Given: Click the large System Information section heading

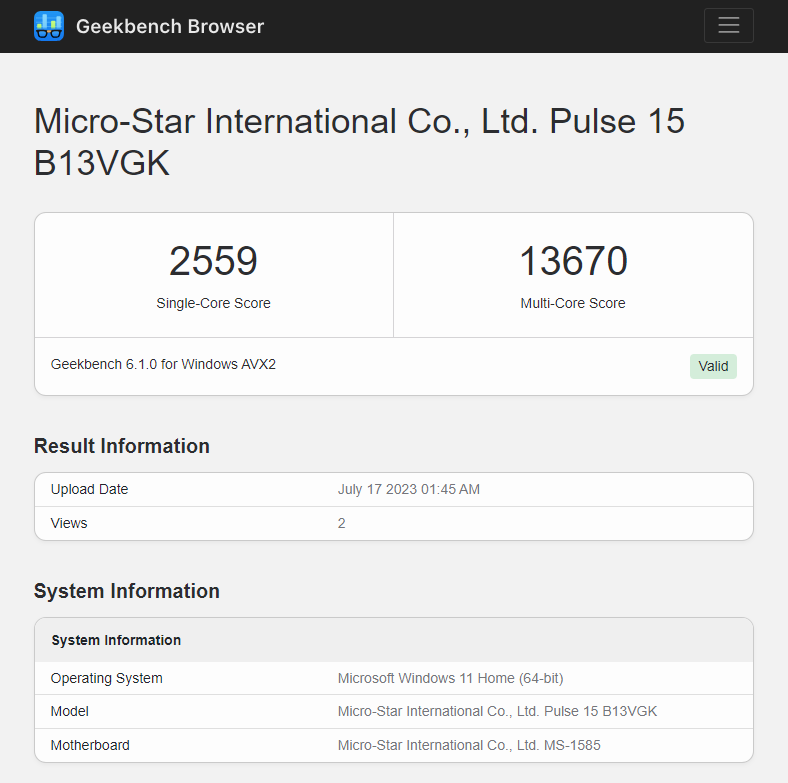Looking at the screenshot, I should [x=127, y=591].
